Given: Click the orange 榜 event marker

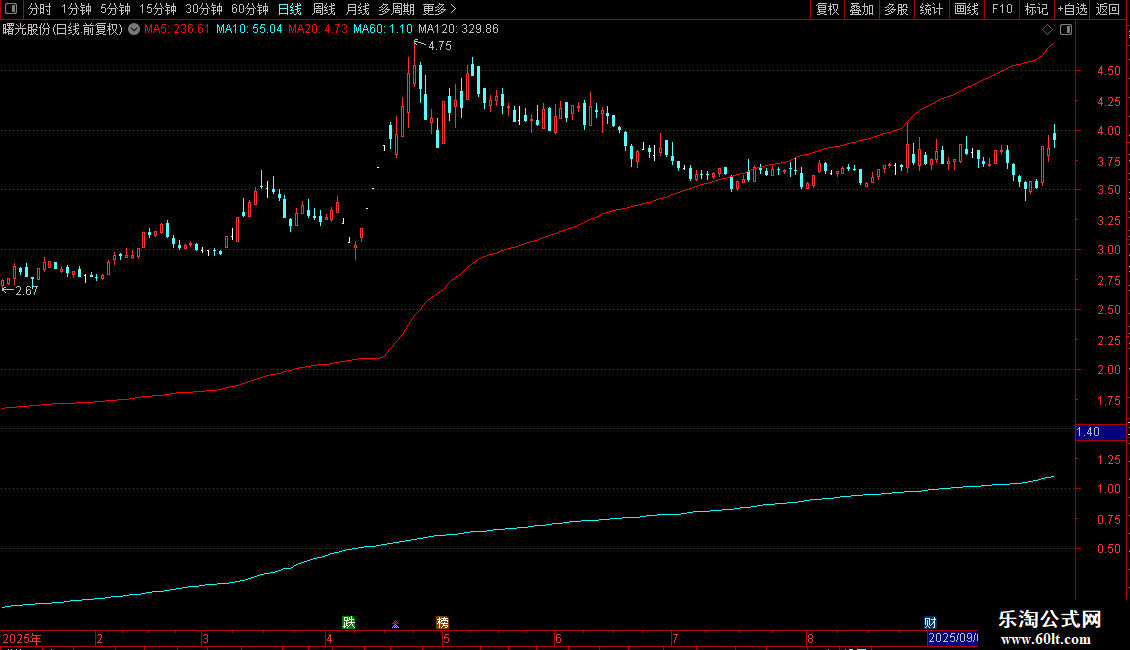Looking at the screenshot, I should click(442, 622).
